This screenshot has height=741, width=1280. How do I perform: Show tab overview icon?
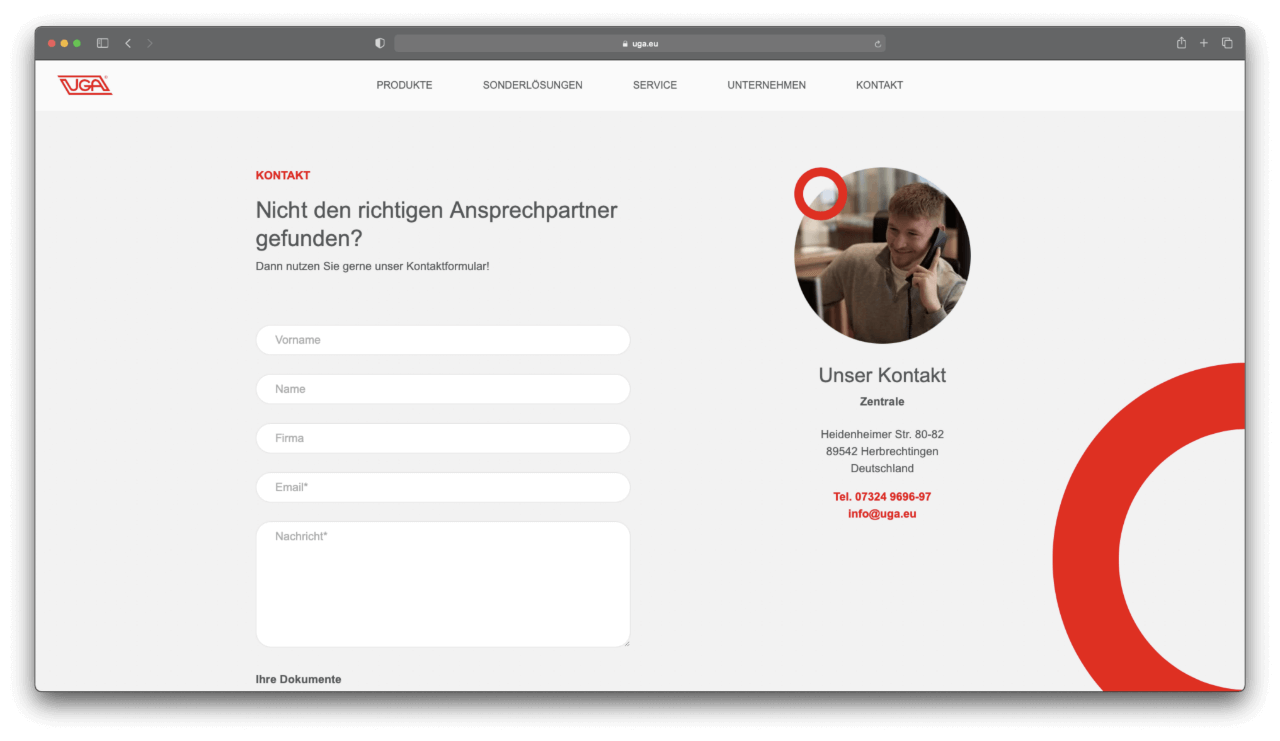[x=1227, y=43]
